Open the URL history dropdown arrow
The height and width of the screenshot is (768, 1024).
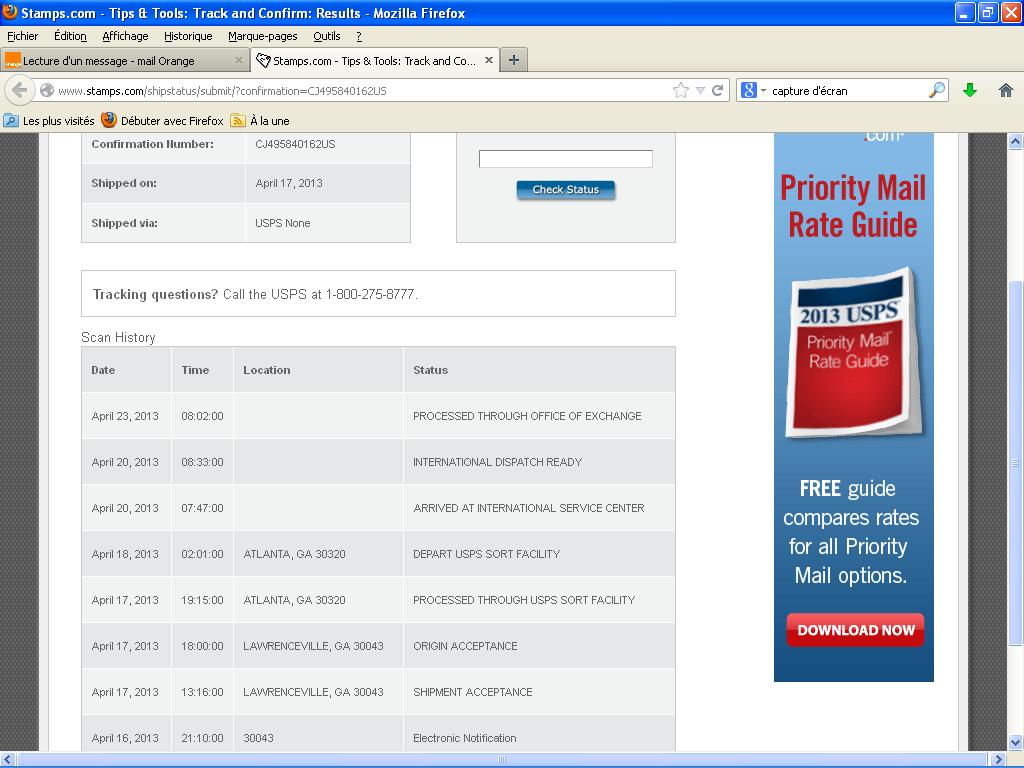700,90
